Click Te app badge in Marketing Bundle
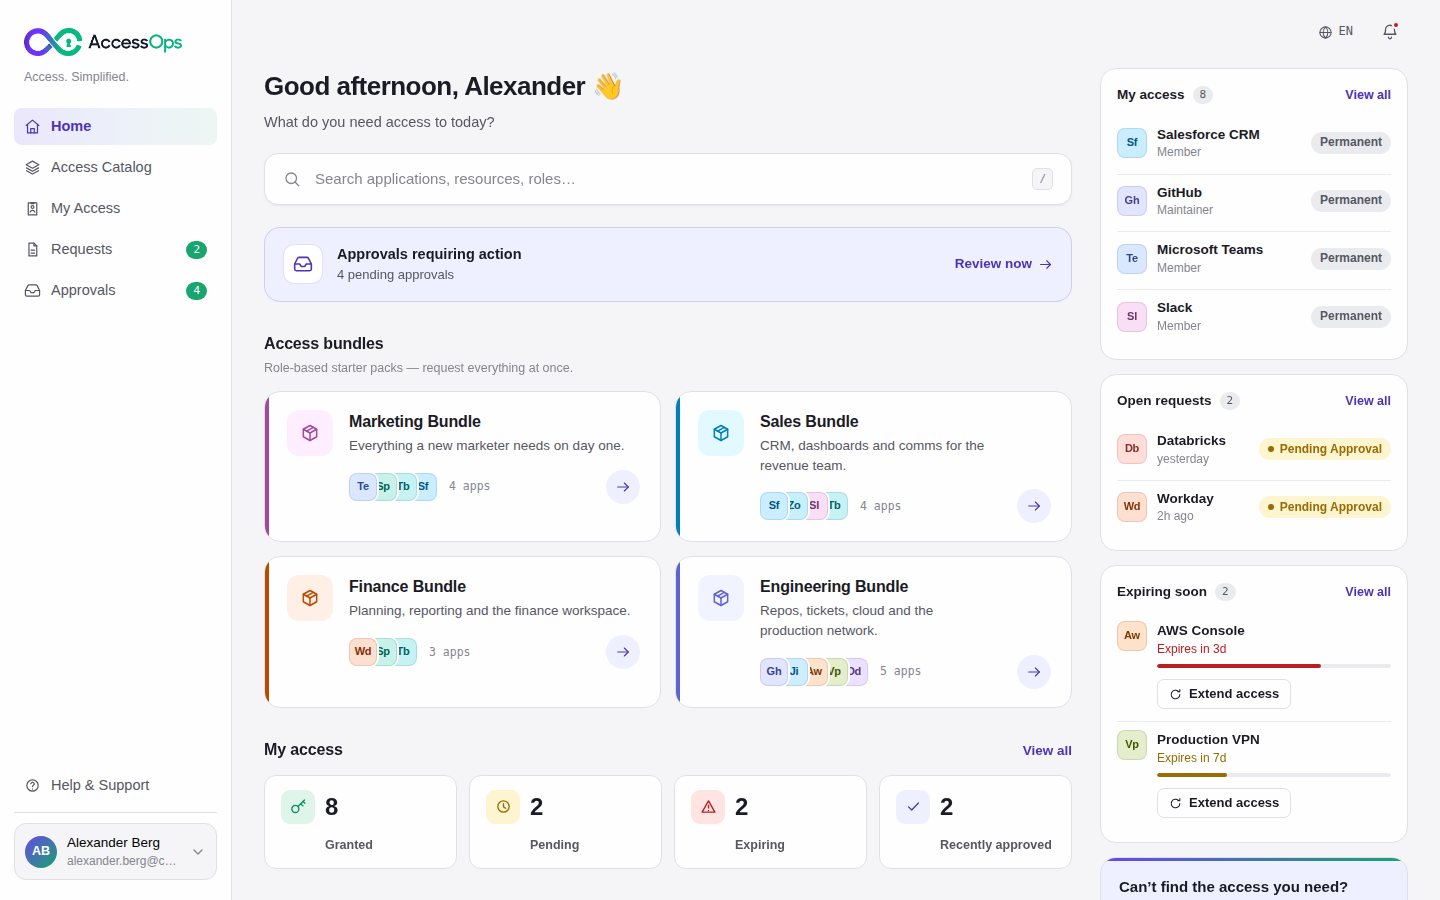The height and width of the screenshot is (900, 1440). (x=363, y=487)
